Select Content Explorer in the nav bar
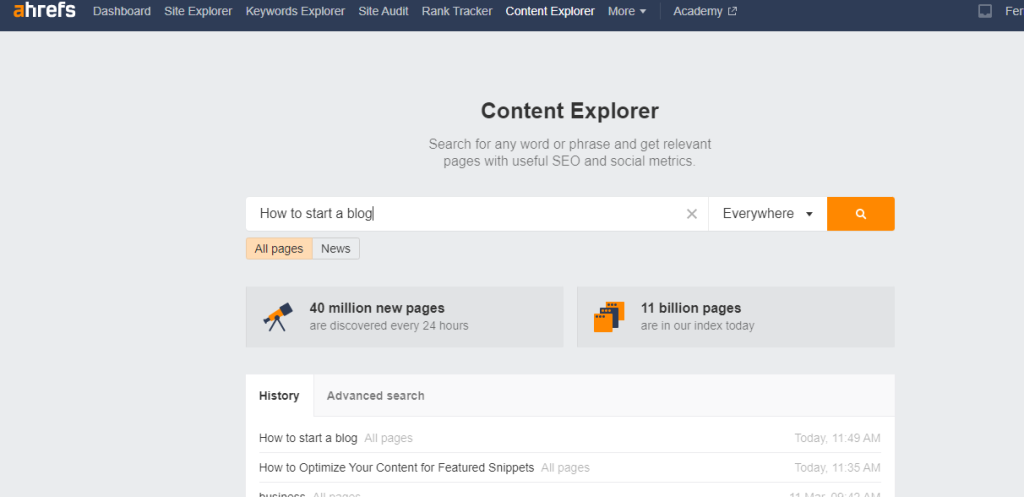Screen dimensions: 1024x497 tap(550, 11)
